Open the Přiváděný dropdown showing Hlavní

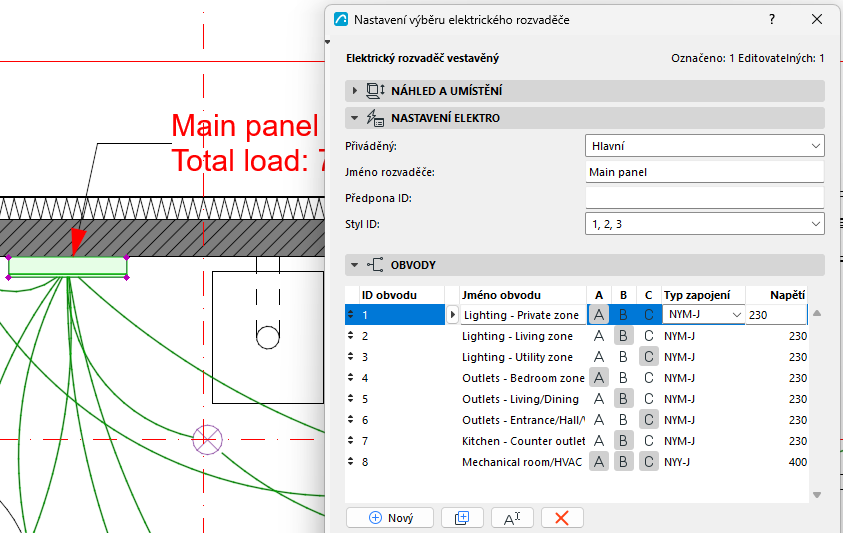[x=704, y=146]
